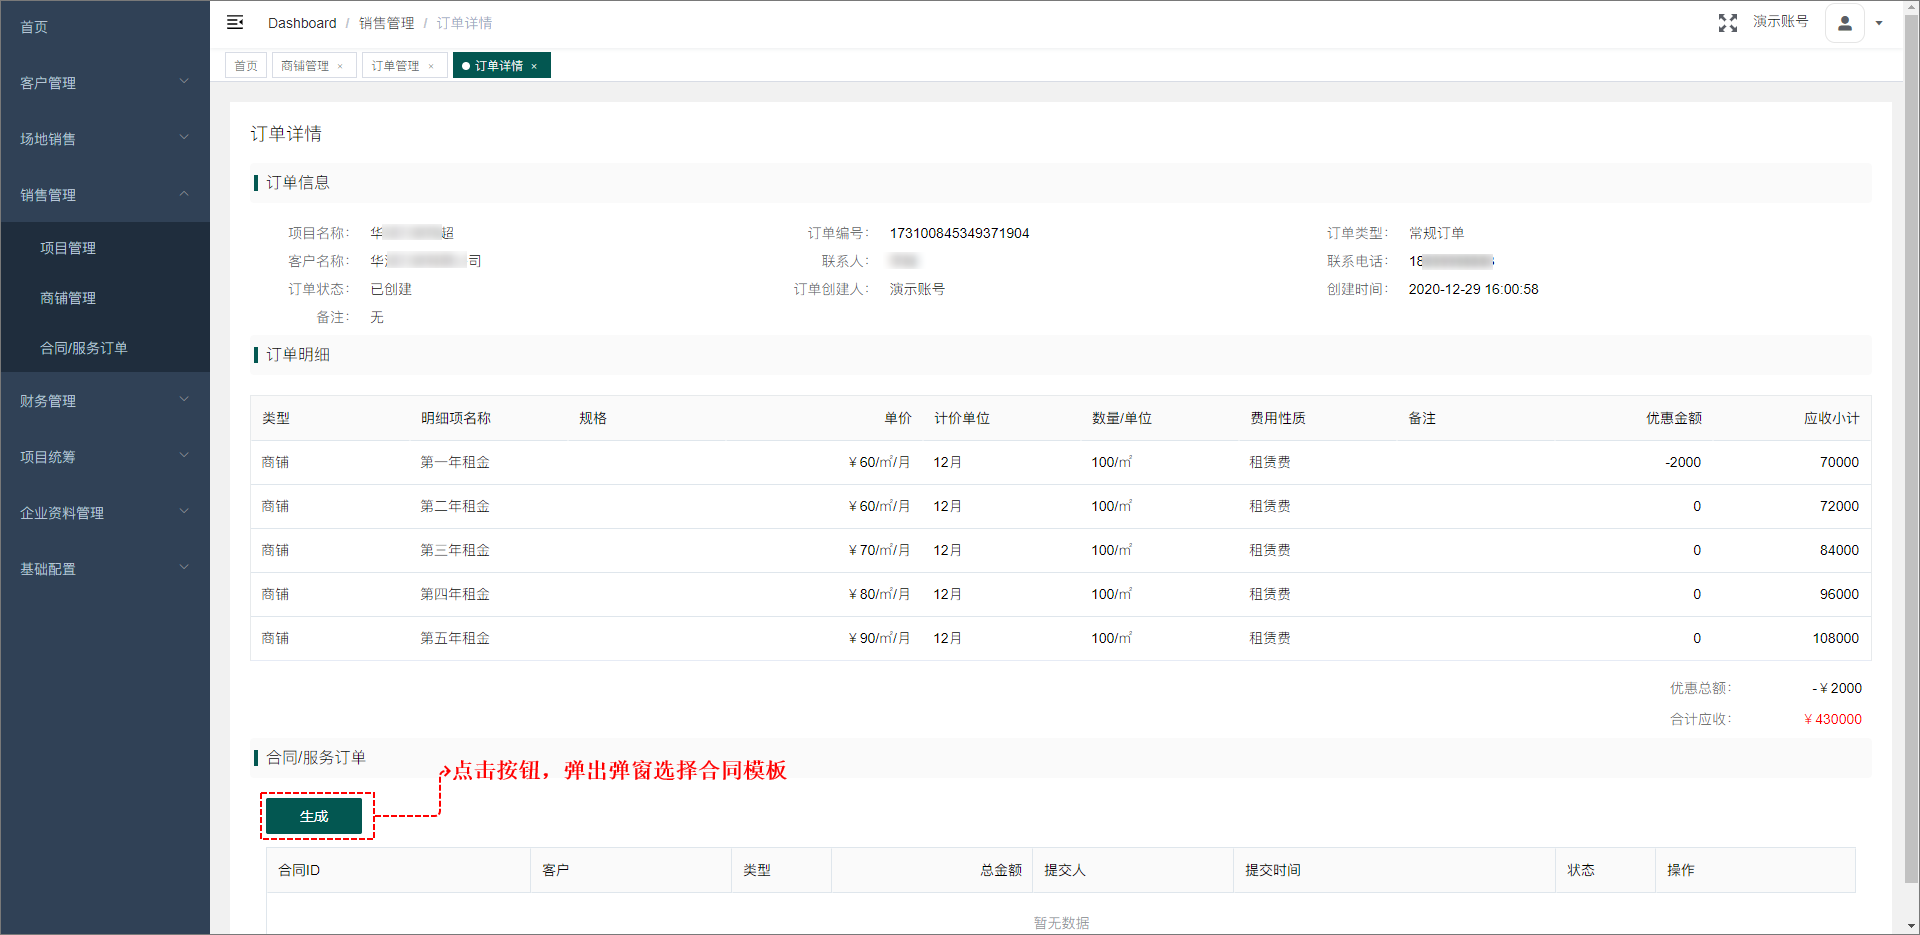Click the 常规订单 order type value
The height and width of the screenshot is (935, 1920).
point(1437,233)
